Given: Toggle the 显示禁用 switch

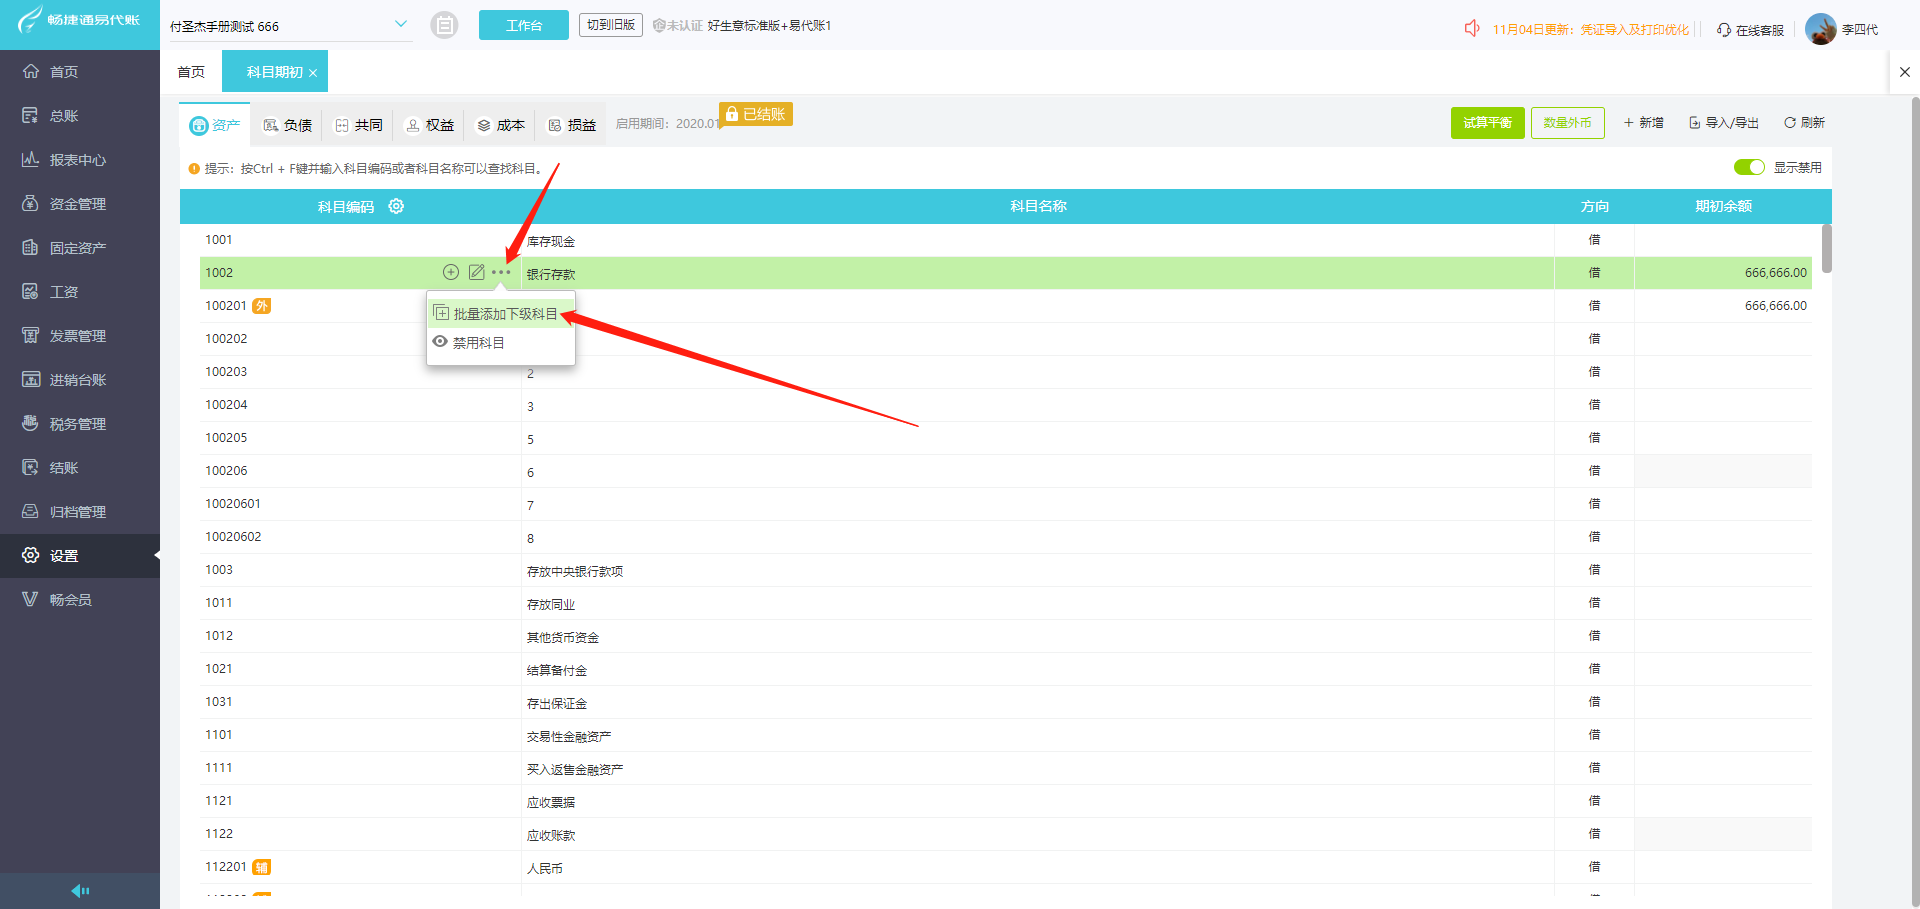Looking at the screenshot, I should pos(1749,167).
